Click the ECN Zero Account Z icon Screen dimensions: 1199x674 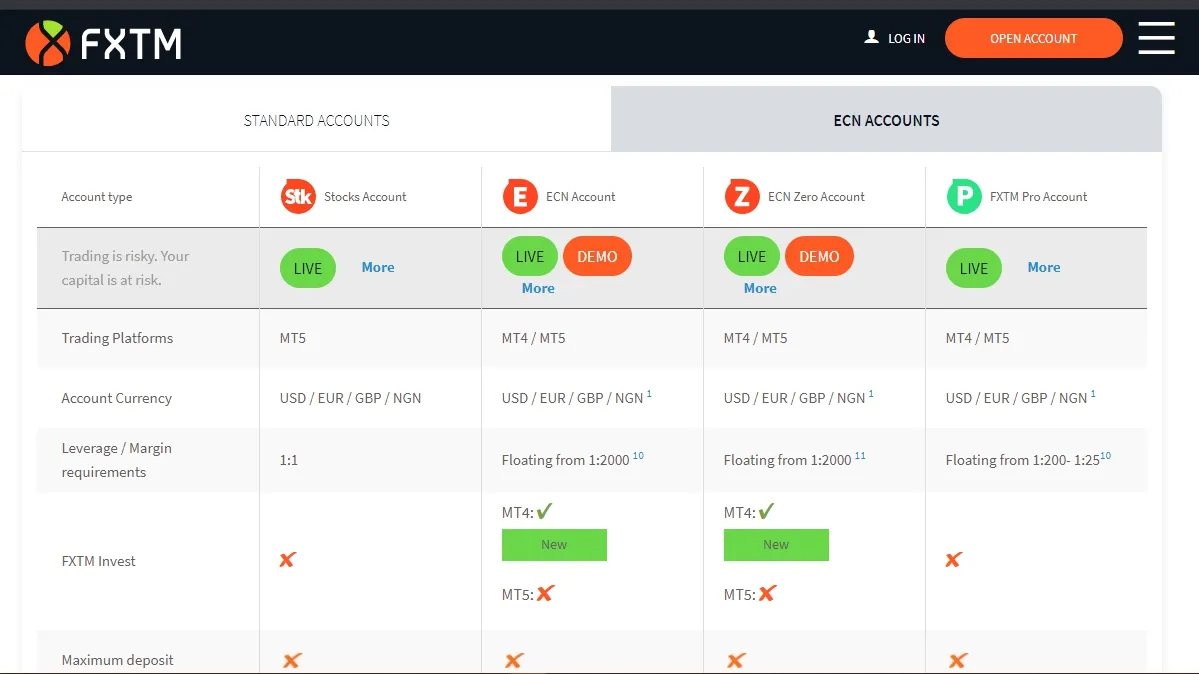742,197
